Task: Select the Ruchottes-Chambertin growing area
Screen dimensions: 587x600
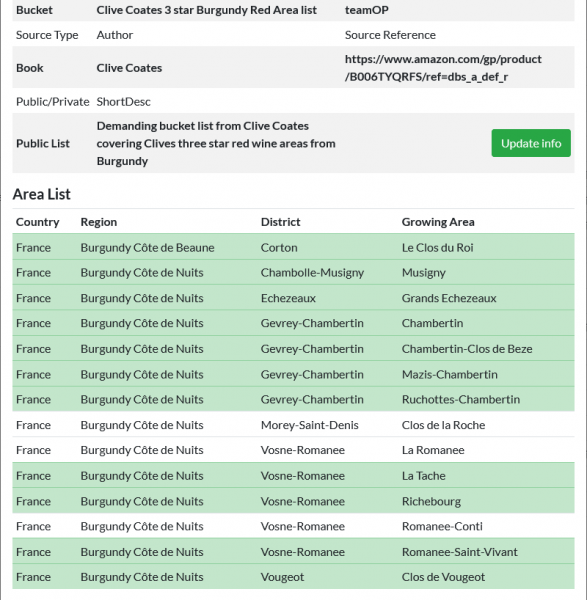Action: click(x=461, y=399)
